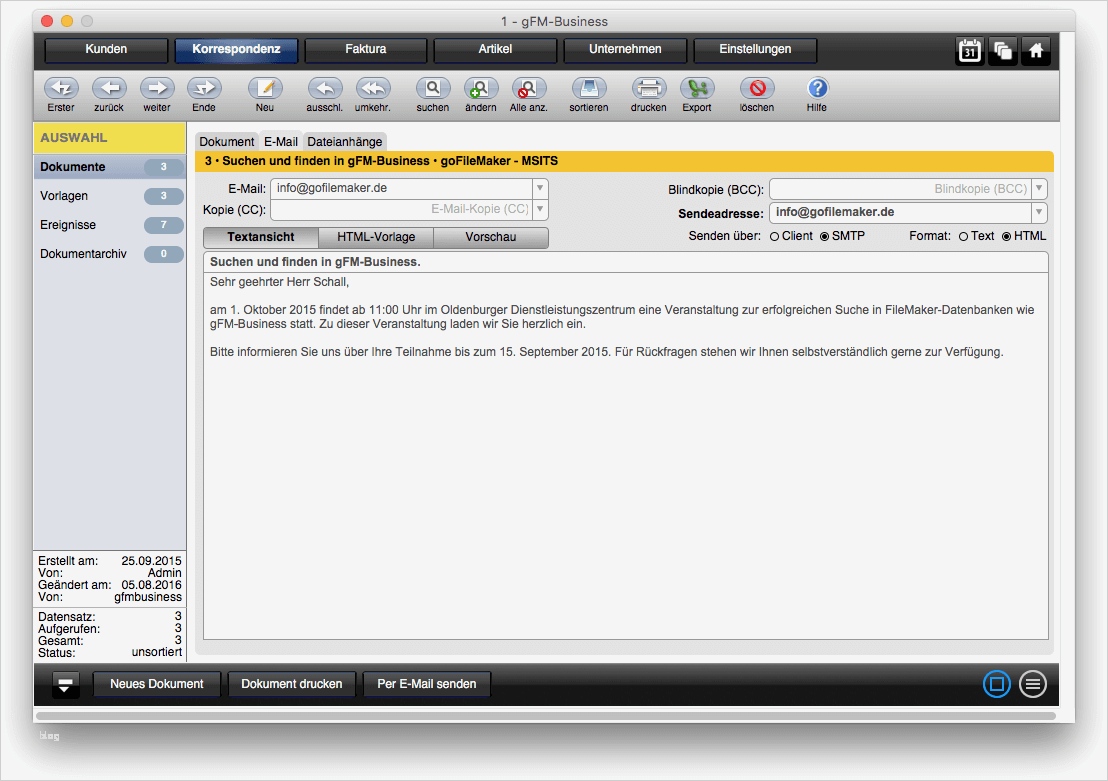Screen dimensions: 1108x781
Task: Open the Kopie (CC) dropdown arrow
Action: click(538, 209)
